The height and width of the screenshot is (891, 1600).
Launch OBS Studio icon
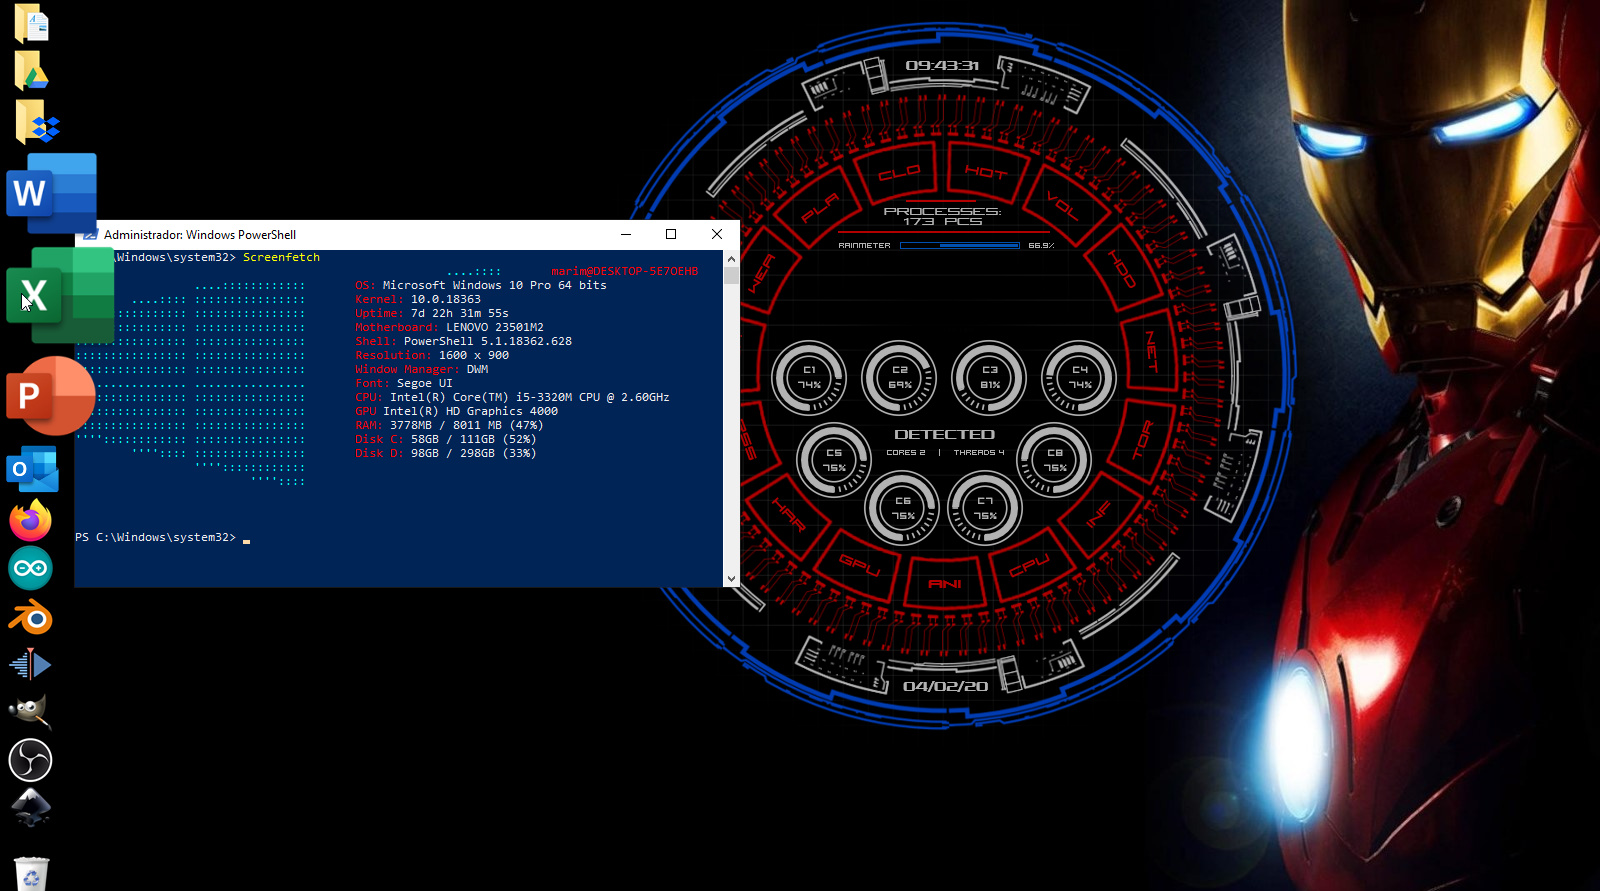pos(30,760)
